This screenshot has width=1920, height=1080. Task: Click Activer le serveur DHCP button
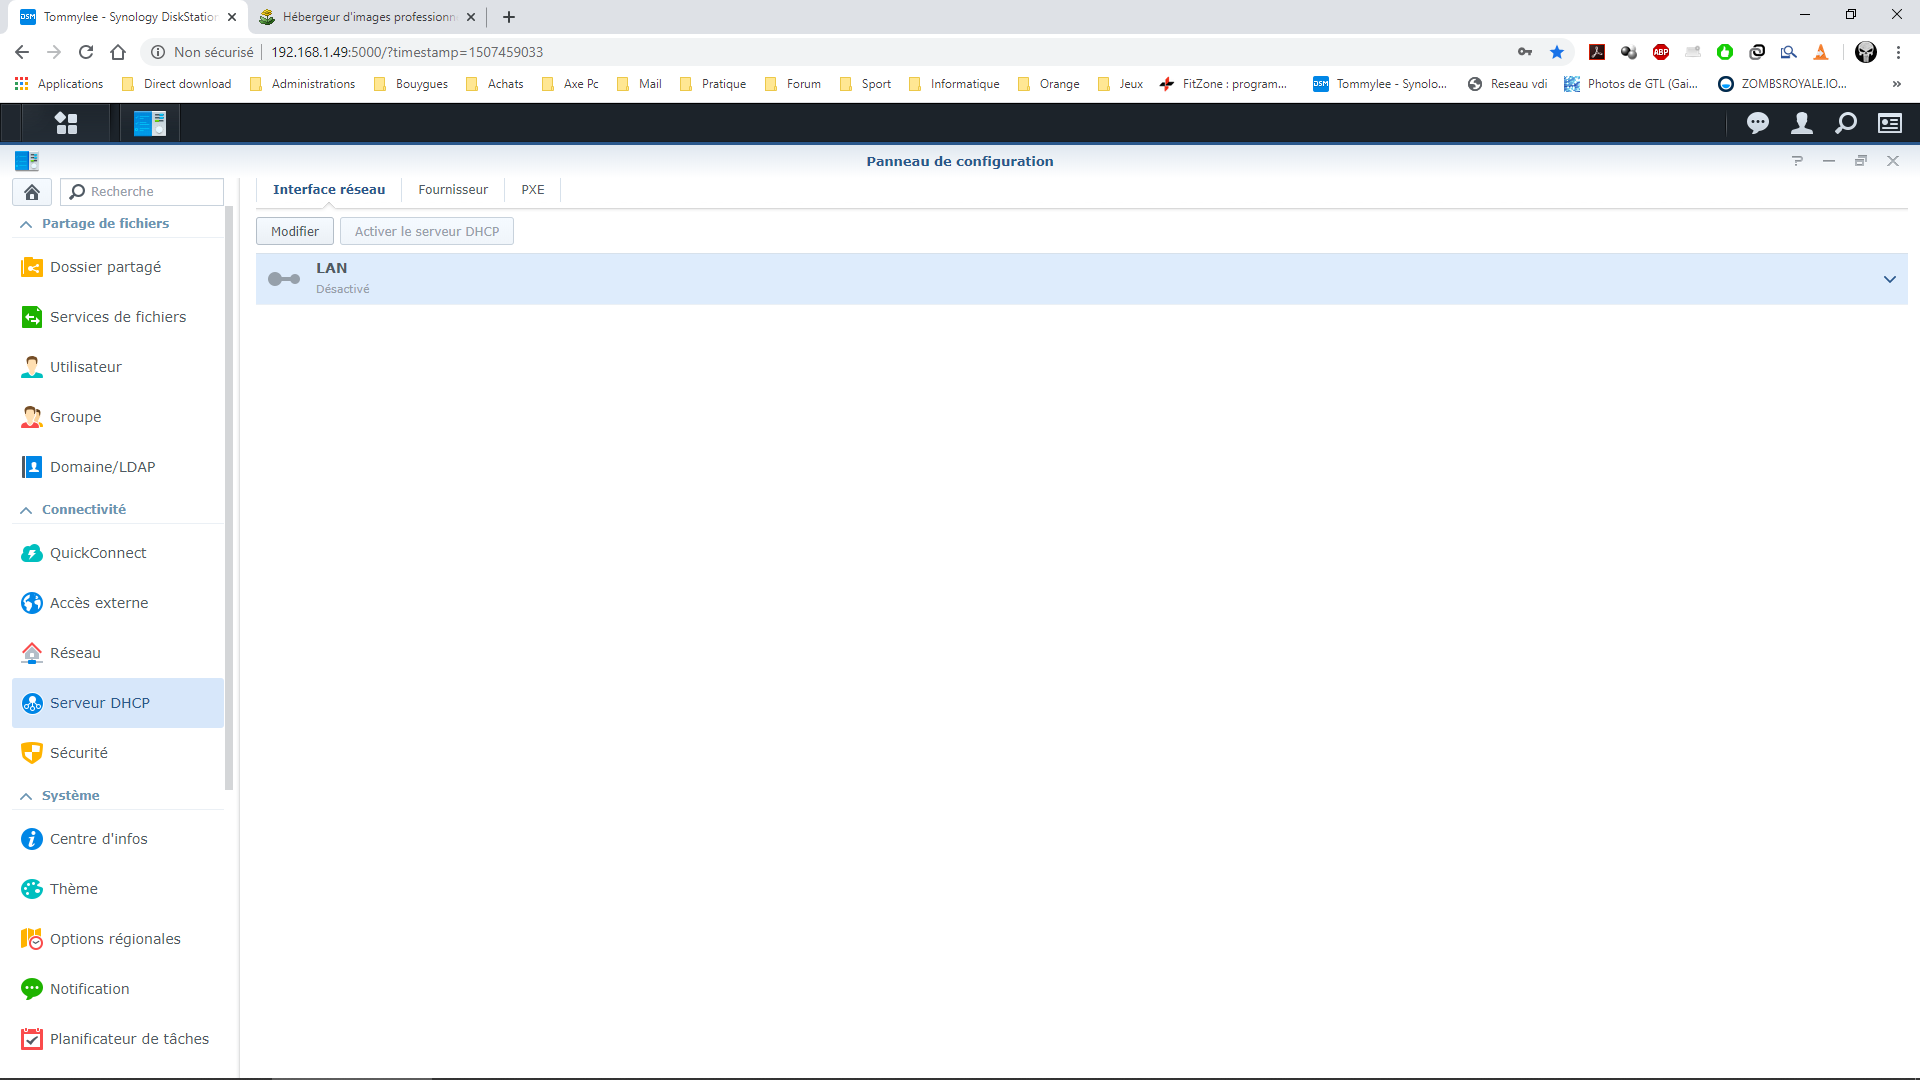[x=426, y=231]
